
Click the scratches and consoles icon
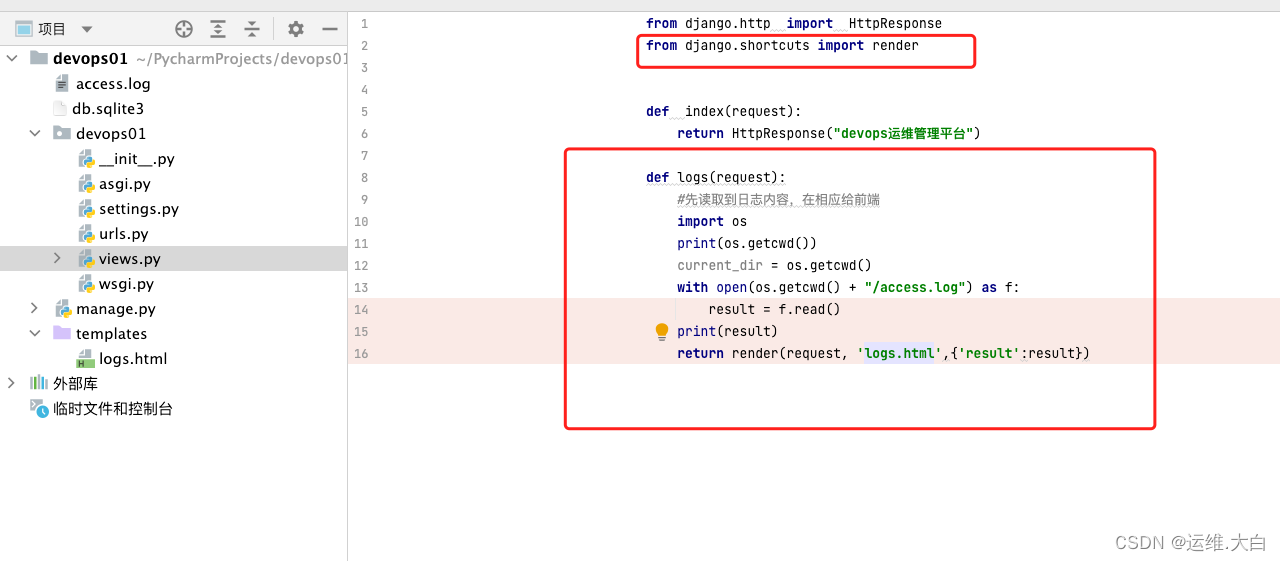point(39,408)
